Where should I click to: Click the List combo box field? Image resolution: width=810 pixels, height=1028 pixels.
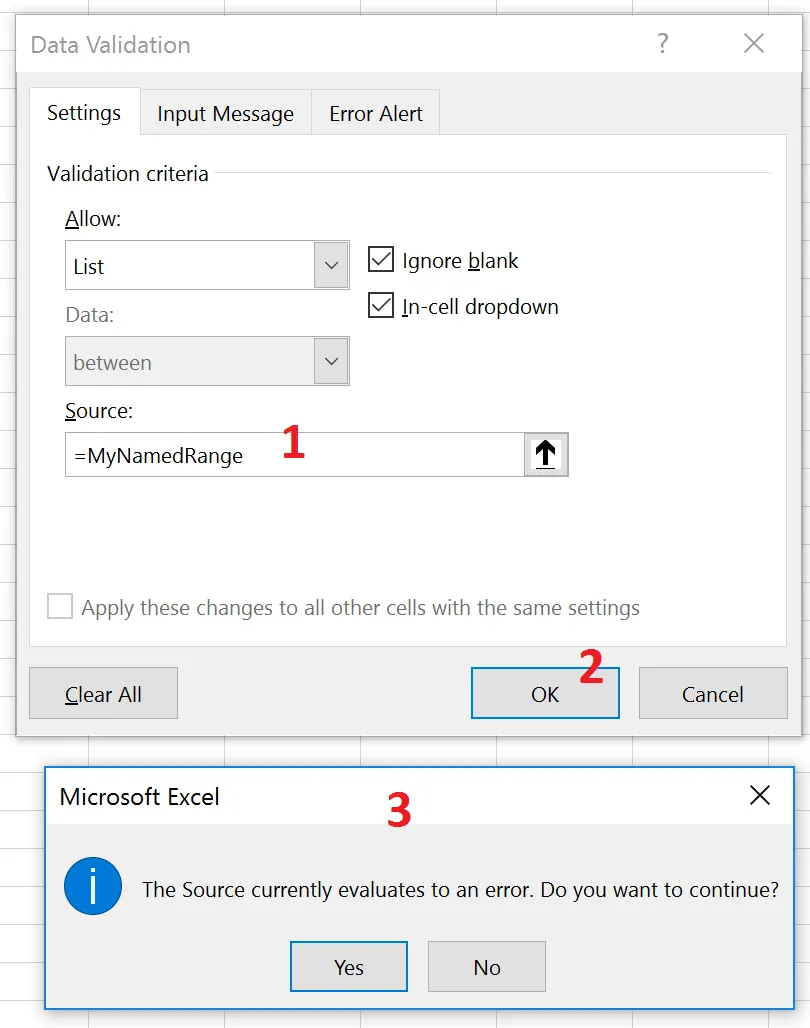click(x=190, y=266)
